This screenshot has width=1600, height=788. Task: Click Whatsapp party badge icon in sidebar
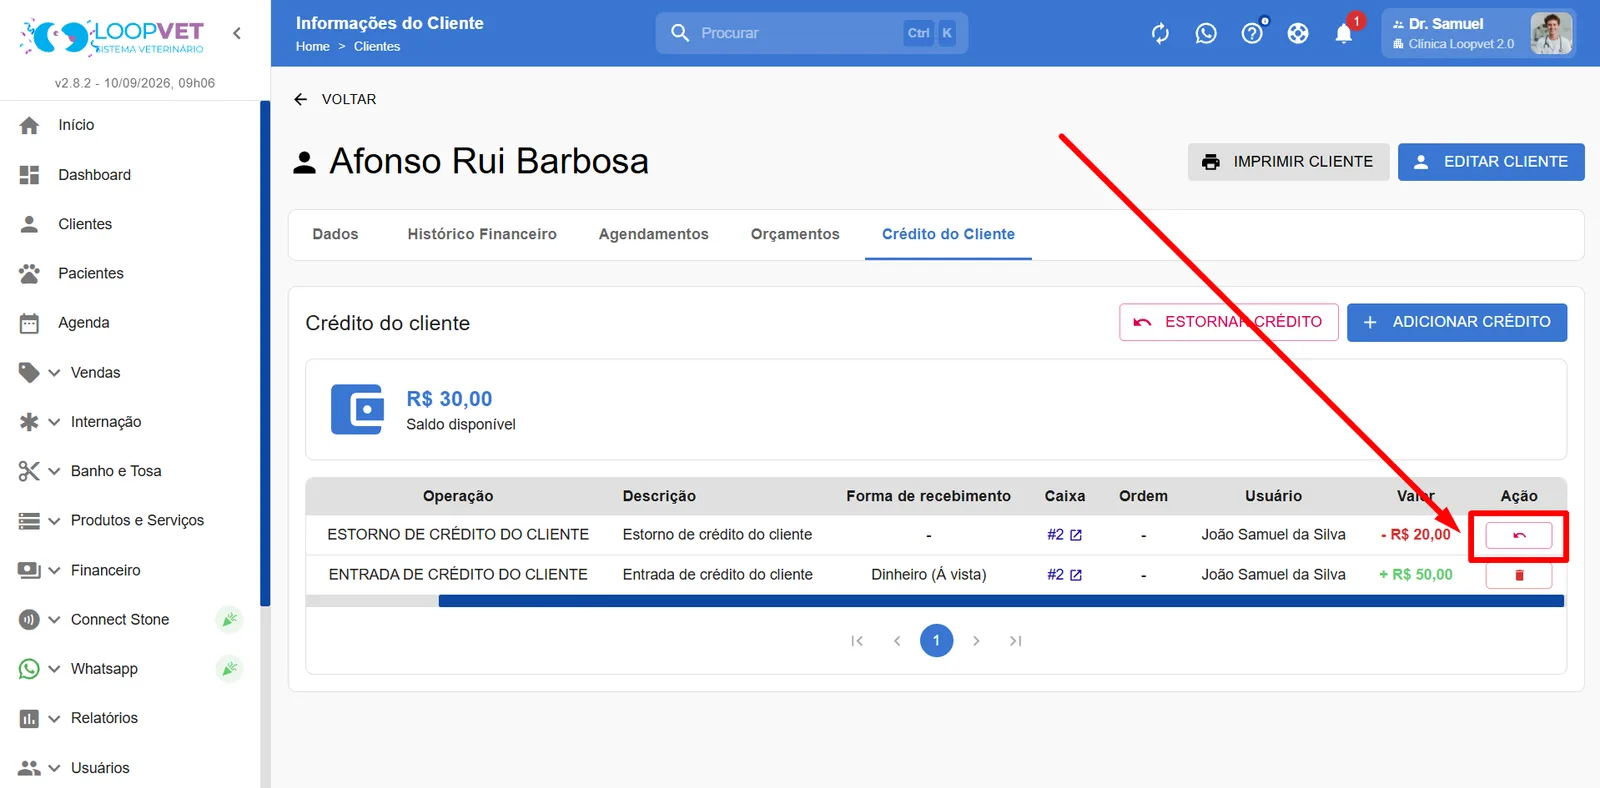(230, 669)
